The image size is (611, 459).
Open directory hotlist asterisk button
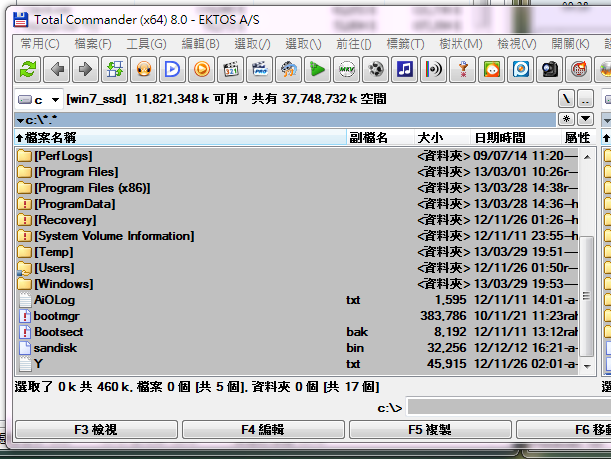pos(567,119)
